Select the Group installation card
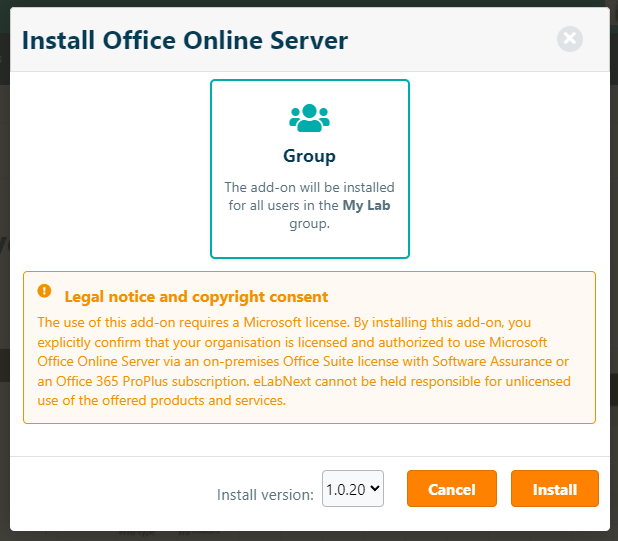618x541 pixels. point(309,169)
